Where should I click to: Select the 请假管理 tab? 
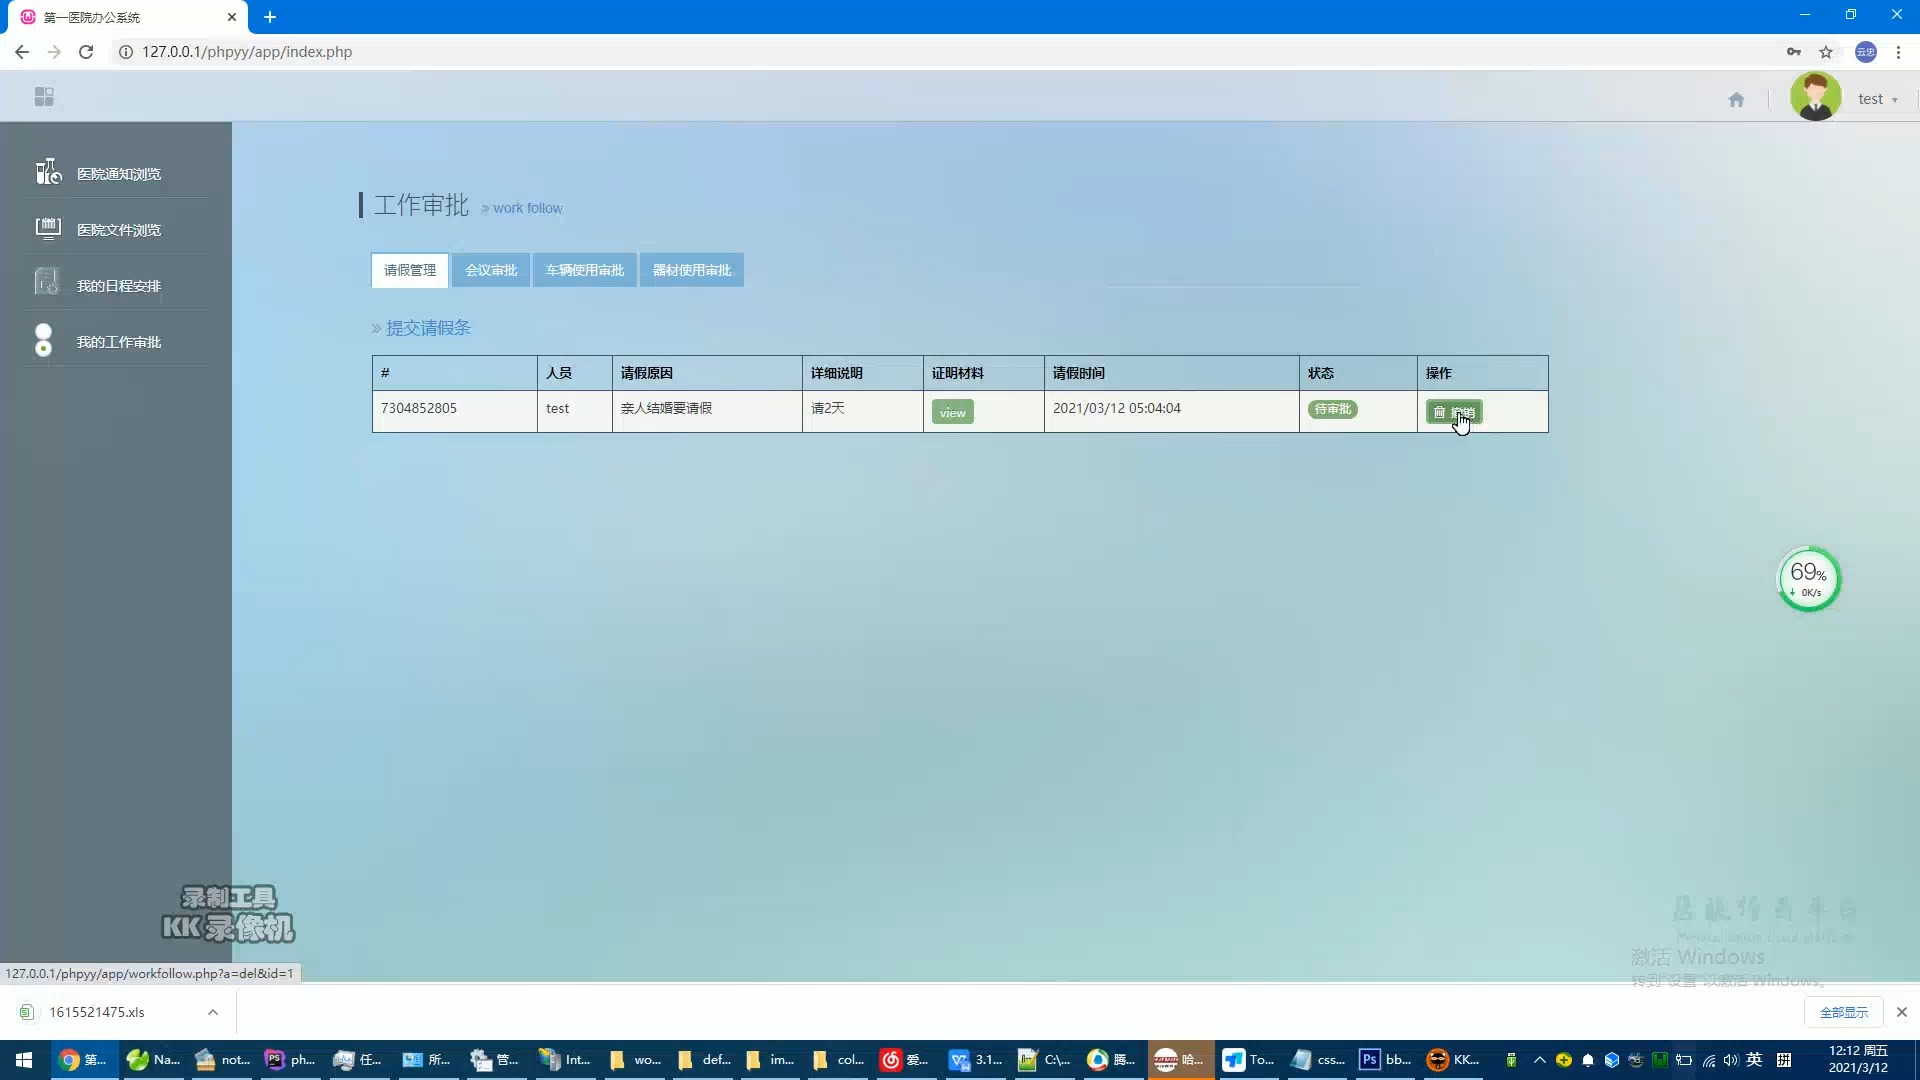(x=409, y=270)
